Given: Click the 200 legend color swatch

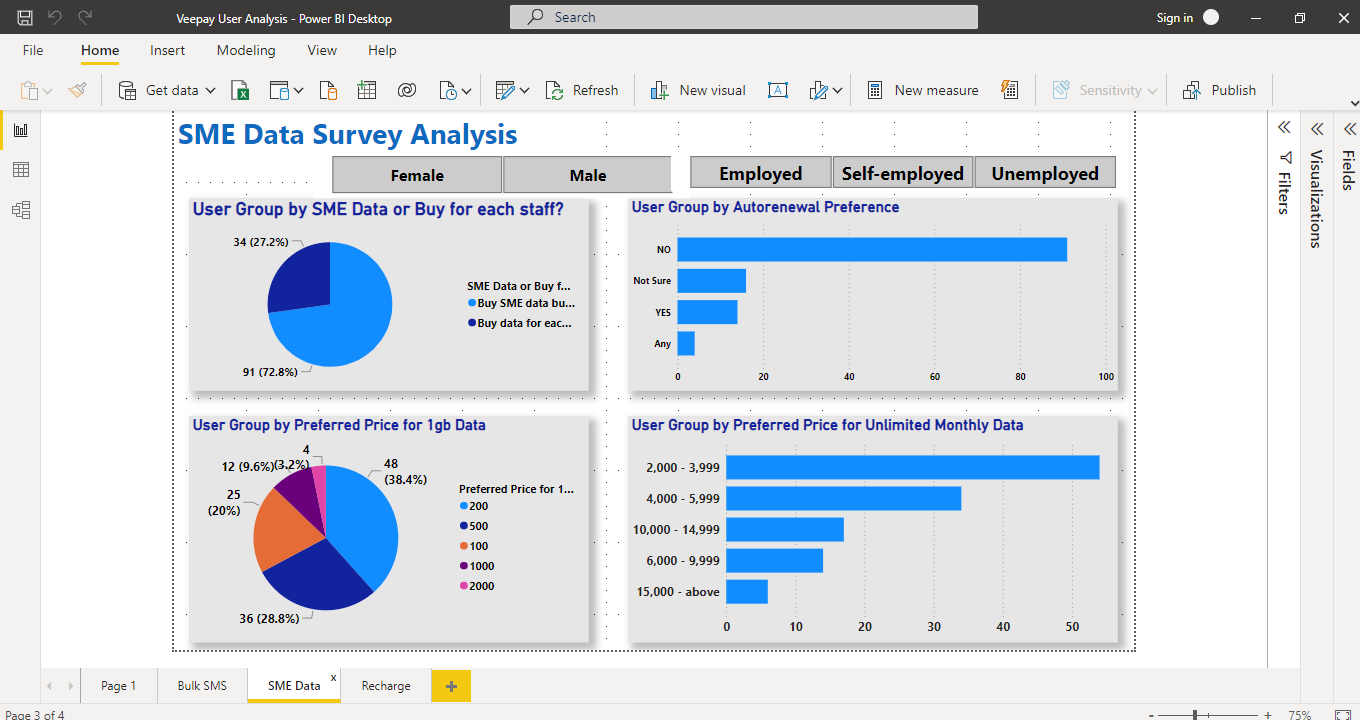Looking at the screenshot, I should tap(464, 506).
